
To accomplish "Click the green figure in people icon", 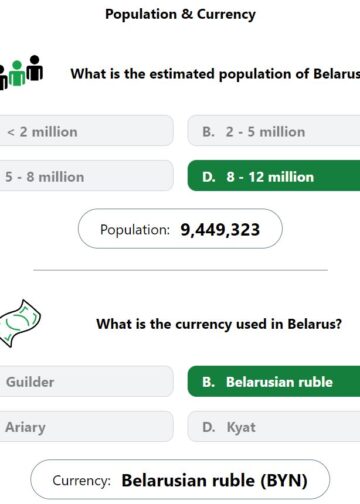I will 17,74.
